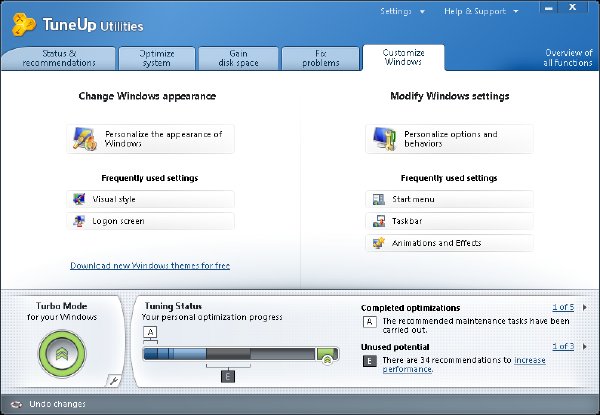This screenshot has height=415, width=600.
Task: Click the Turbo Mode heading
Action: pyautogui.click(x=62, y=306)
